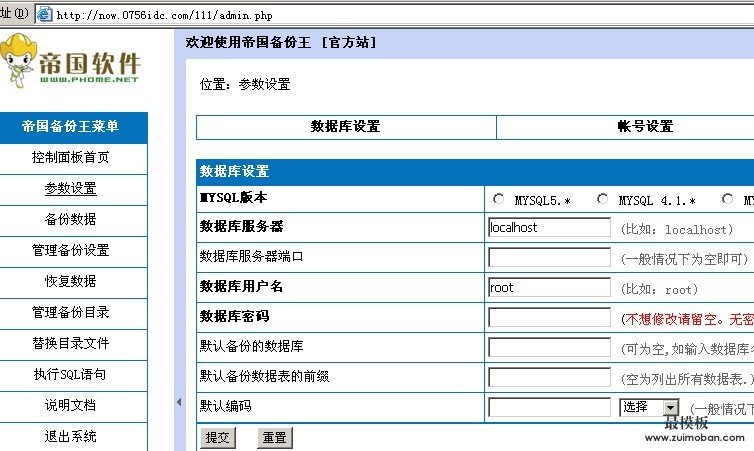Click the 默认备份数据表的前缀 input field
This screenshot has width=754, height=451.
point(549,377)
